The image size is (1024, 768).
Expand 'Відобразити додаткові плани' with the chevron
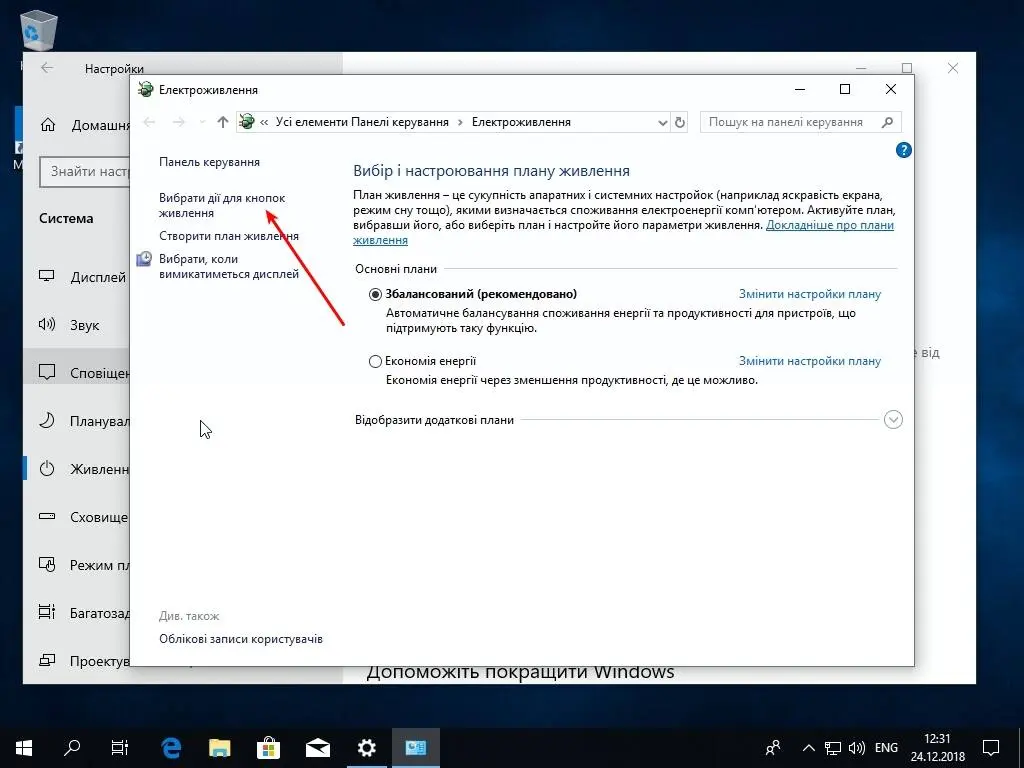coord(893,419)
